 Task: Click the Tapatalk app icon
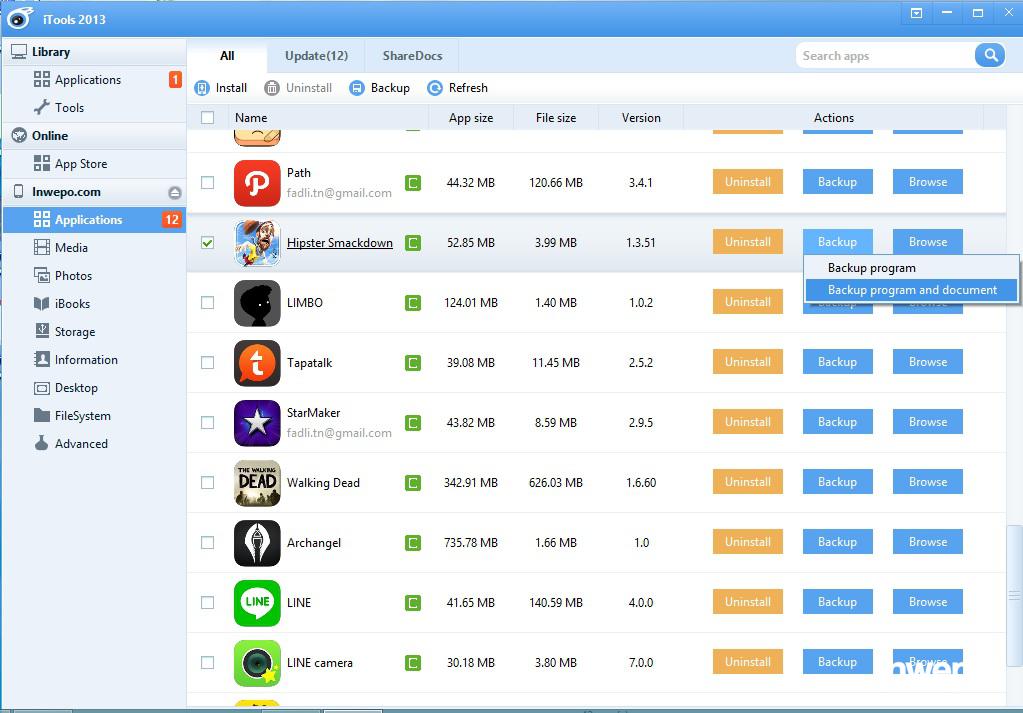tap(257, 363)
